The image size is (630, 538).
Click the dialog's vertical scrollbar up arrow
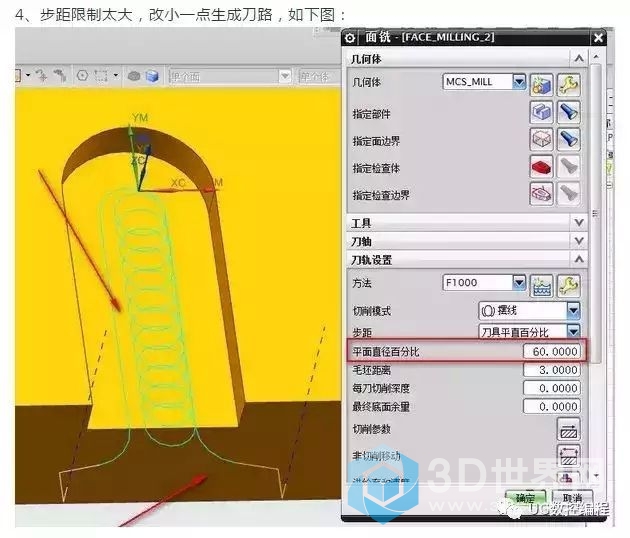click(x=596, y=57)
